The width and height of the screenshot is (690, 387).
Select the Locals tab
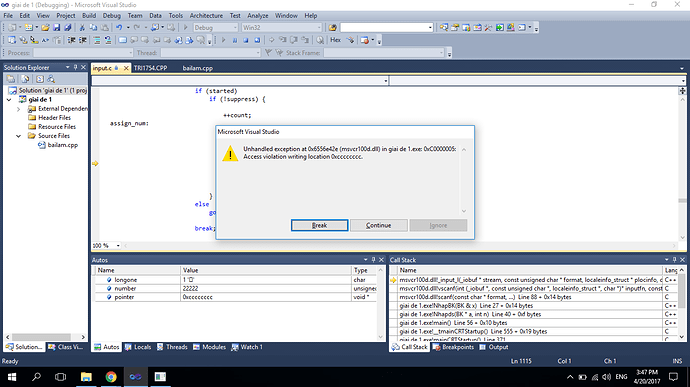coord(138,347)
